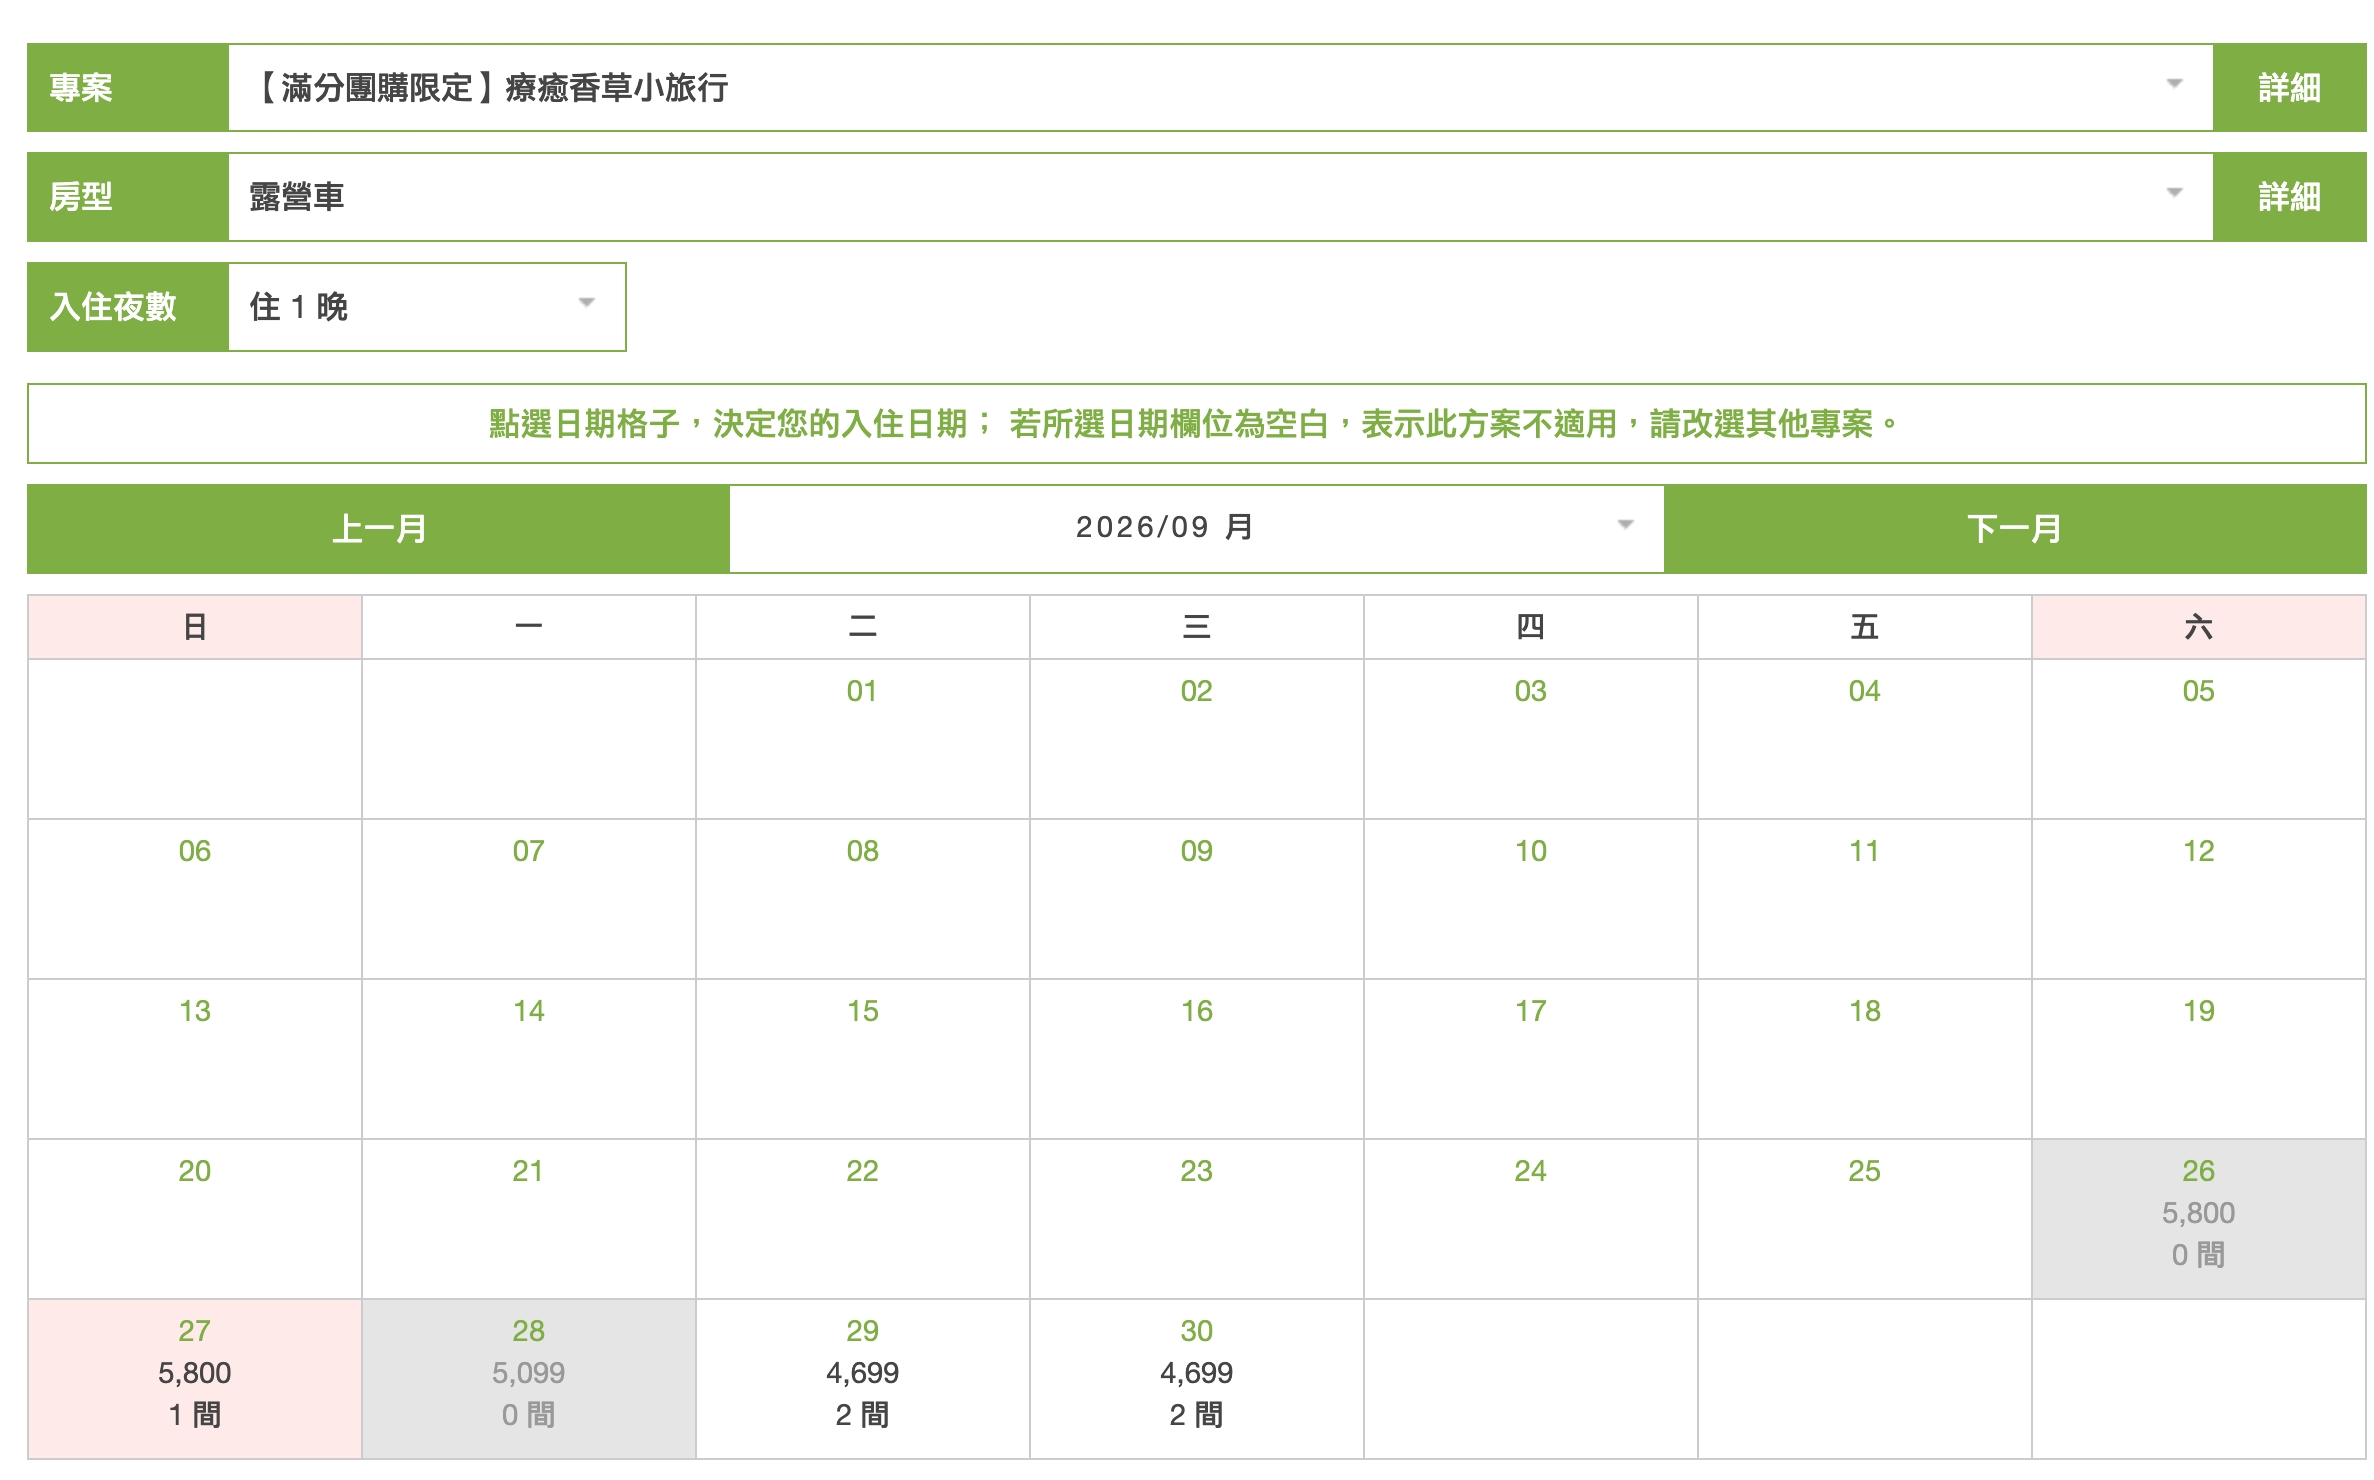Click calendar date 21
The width and height of the screenshot is (2374, 1480).
click(x=529, y=1219)
